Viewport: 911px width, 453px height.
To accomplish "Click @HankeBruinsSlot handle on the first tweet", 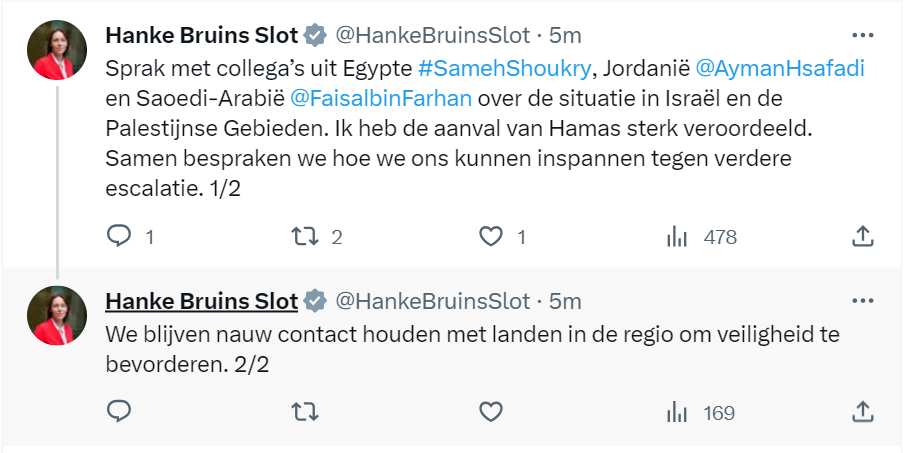I will tap(432, 36).
